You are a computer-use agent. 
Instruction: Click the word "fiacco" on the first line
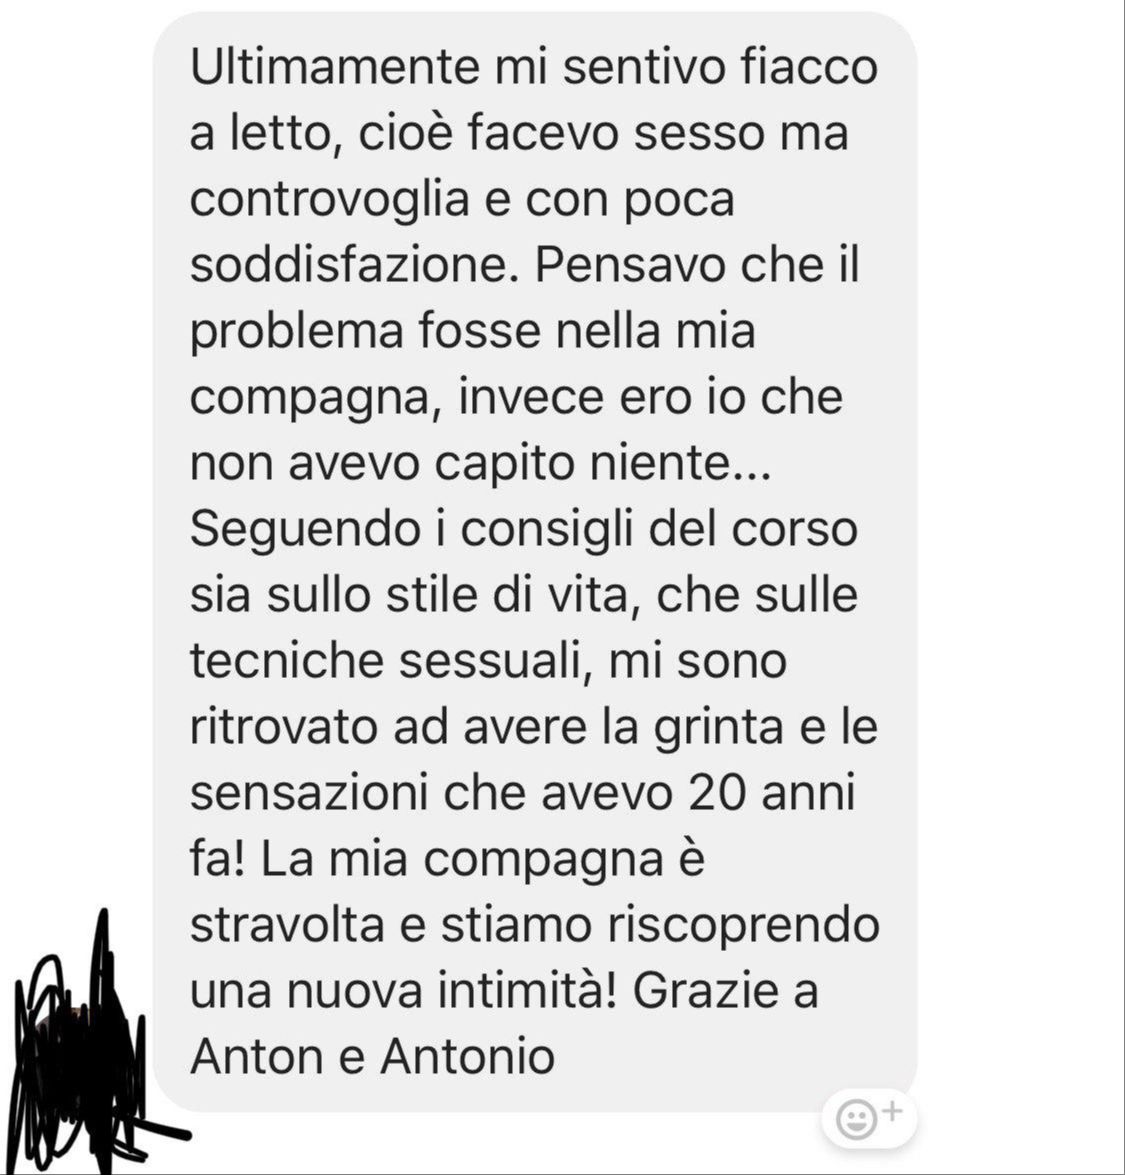pyautogui.click(x=809, y=67)
